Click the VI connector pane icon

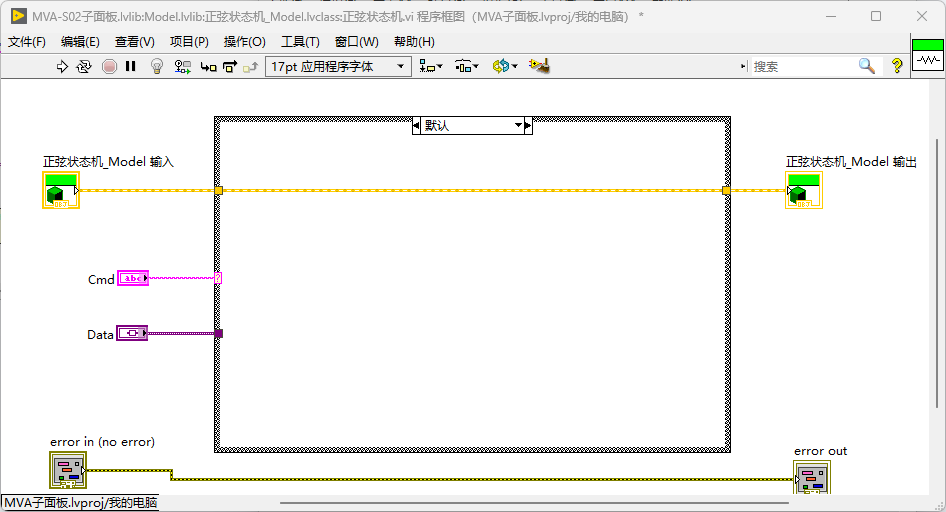point(928,55)
